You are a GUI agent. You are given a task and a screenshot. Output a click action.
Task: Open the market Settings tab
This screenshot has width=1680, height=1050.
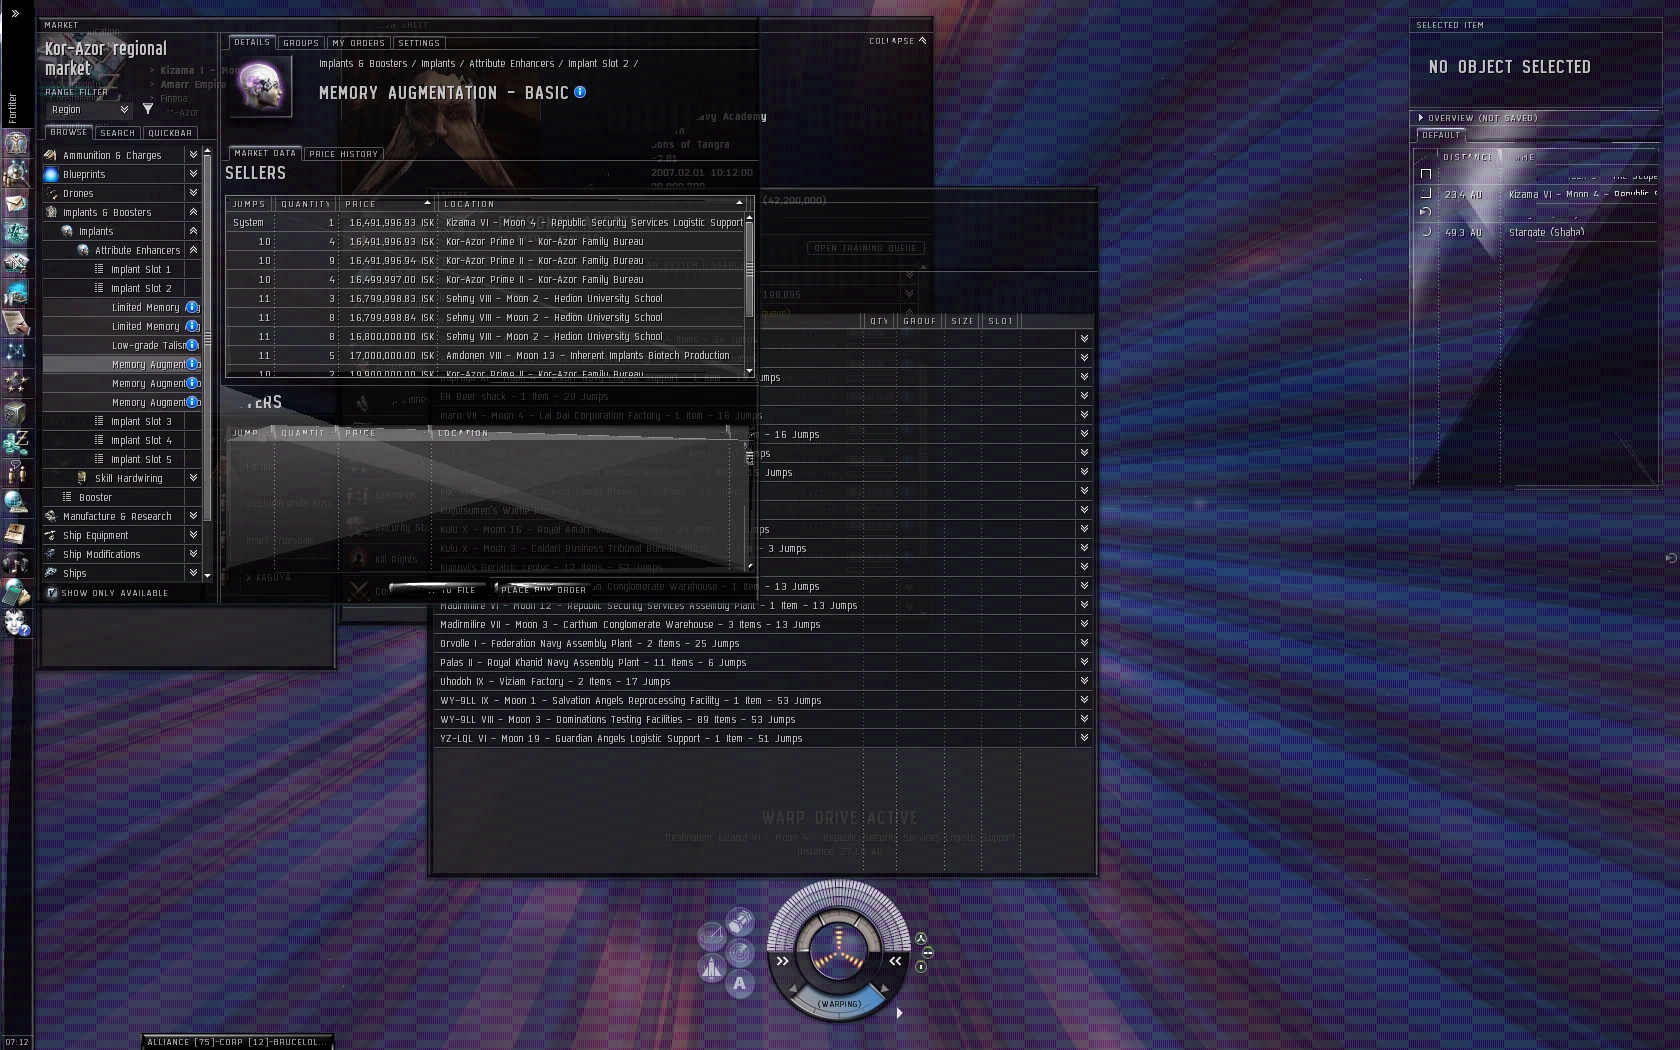click(419, 43)
